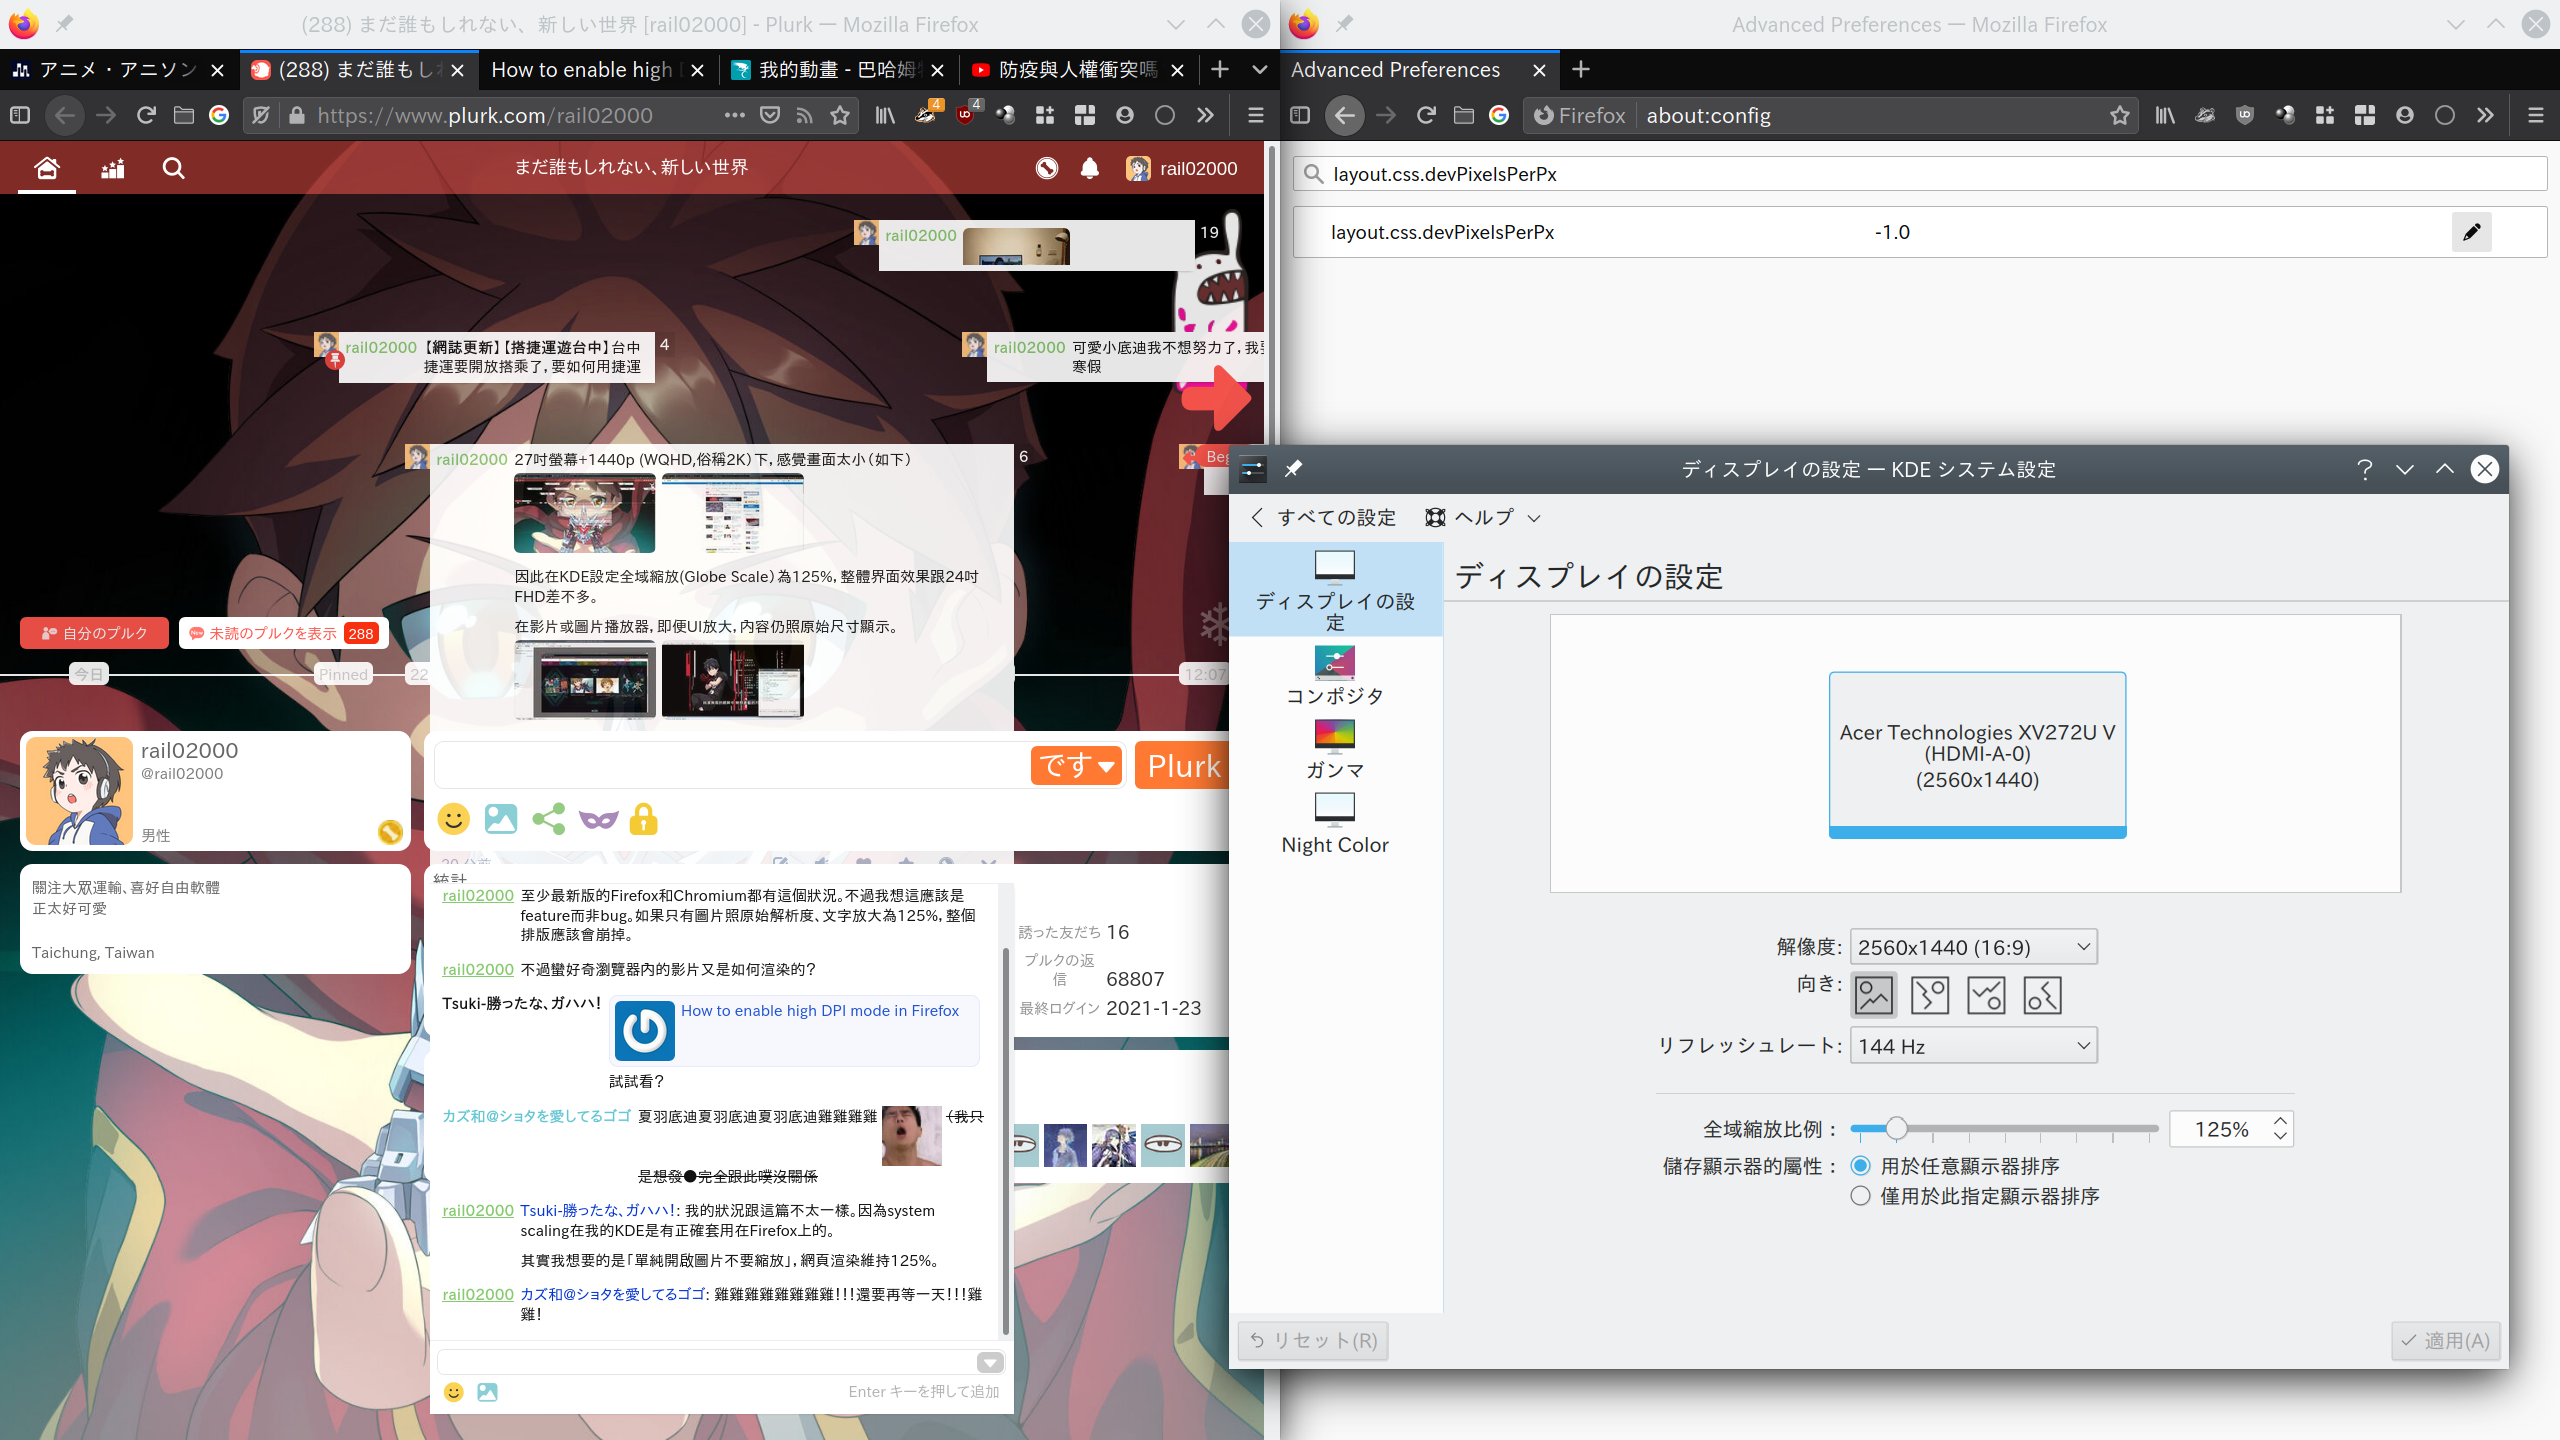Screen dimensions: 2560x1440
Task: Show more toolbar items in right Firefox
Action: (x=2485, y=115)
